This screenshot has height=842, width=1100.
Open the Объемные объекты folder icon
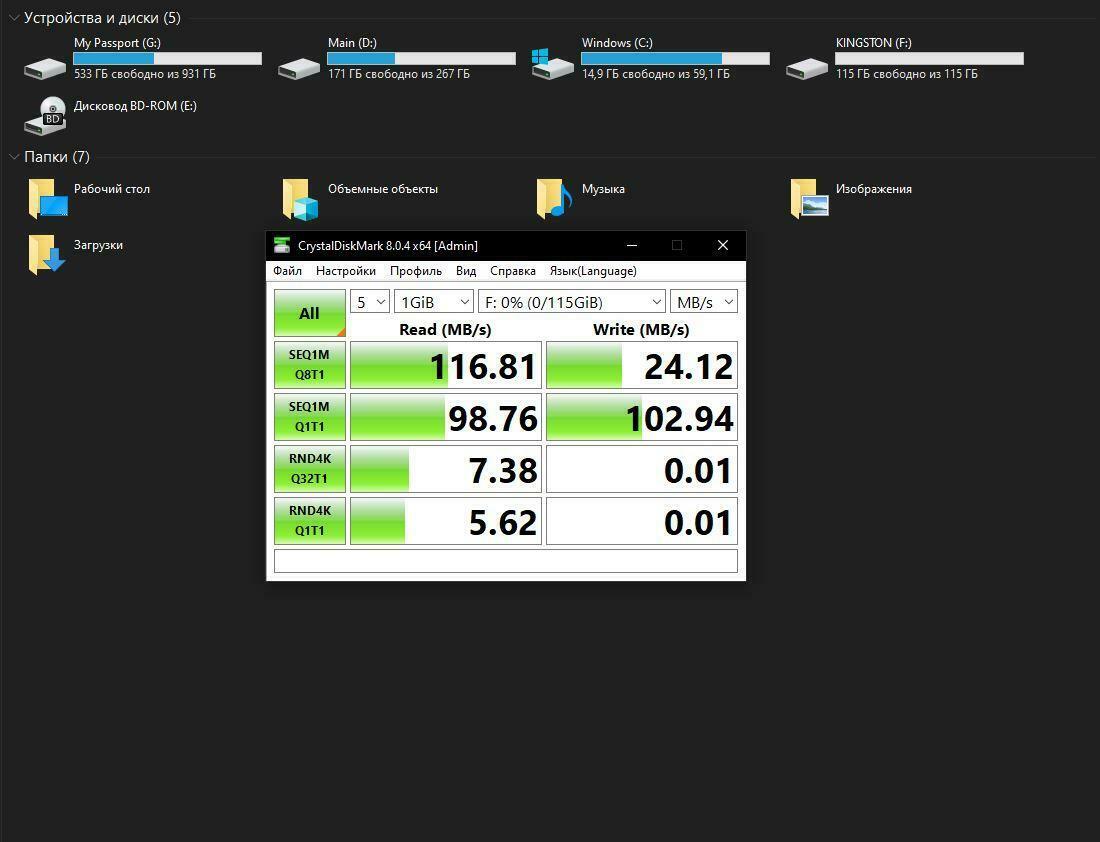coord(300,199)
